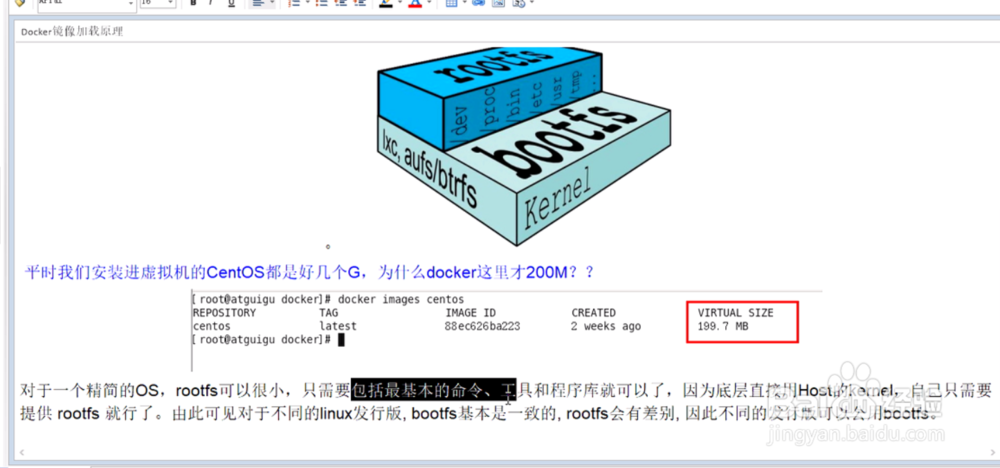
Task: Insert a hyperlink using the link icon
Action: pos(478,3)
